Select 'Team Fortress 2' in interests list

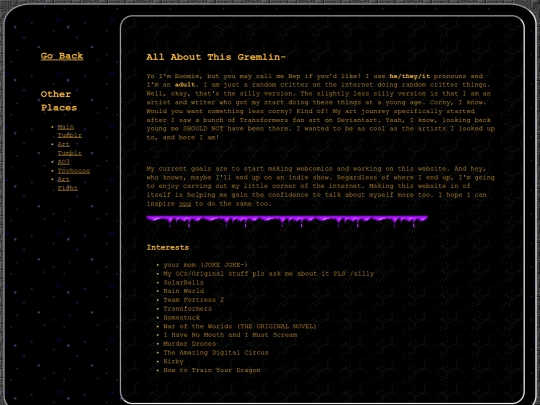(193, 300)
